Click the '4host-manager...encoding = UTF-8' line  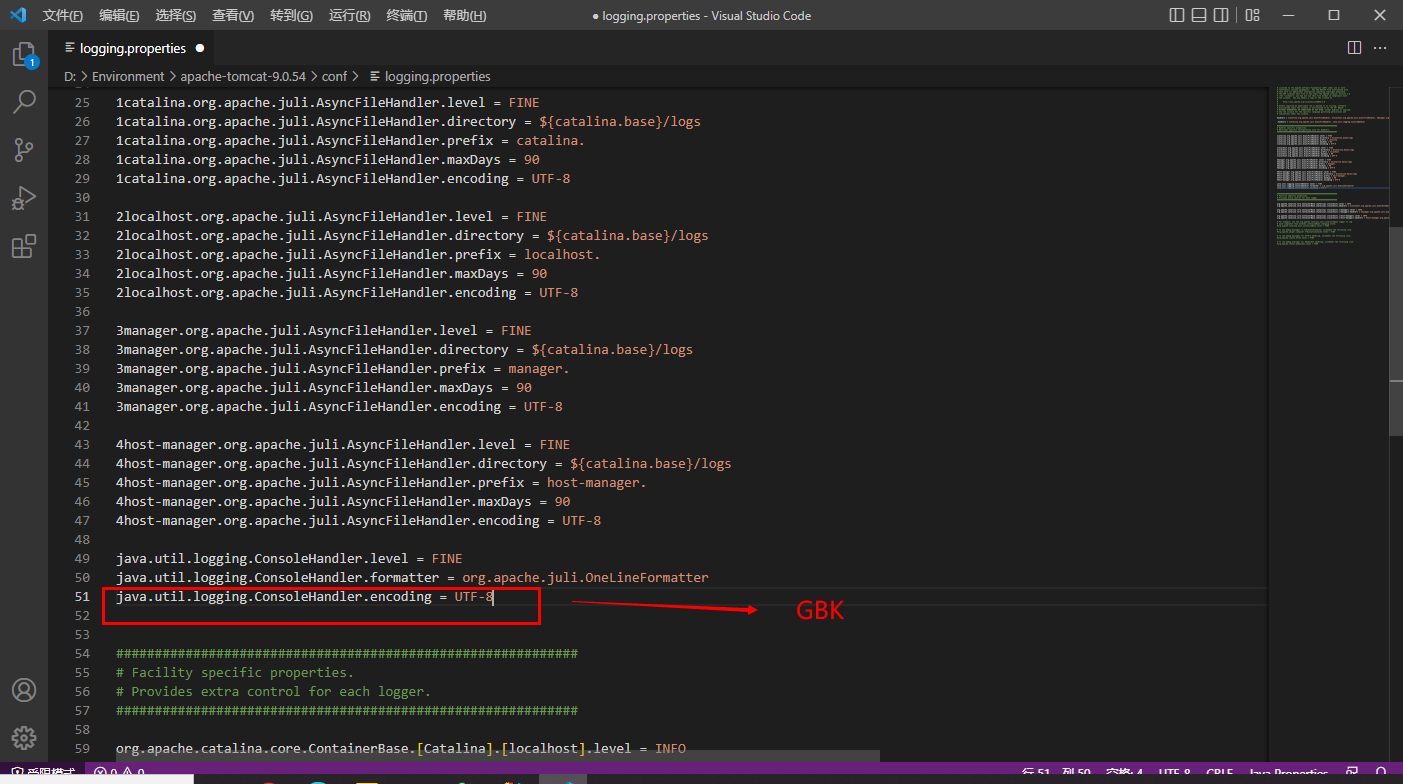(x=358, y=521)
